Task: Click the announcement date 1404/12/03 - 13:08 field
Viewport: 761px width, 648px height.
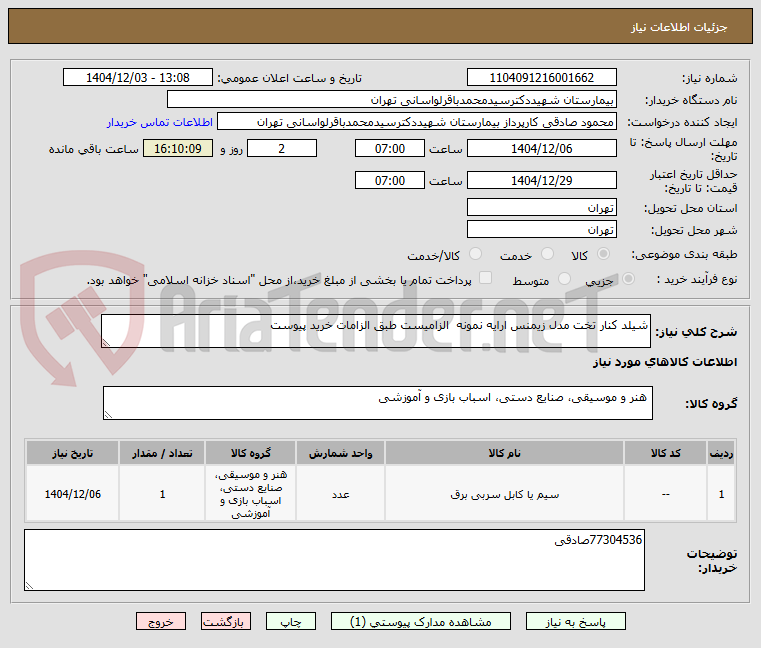Action: click(138, 78)
